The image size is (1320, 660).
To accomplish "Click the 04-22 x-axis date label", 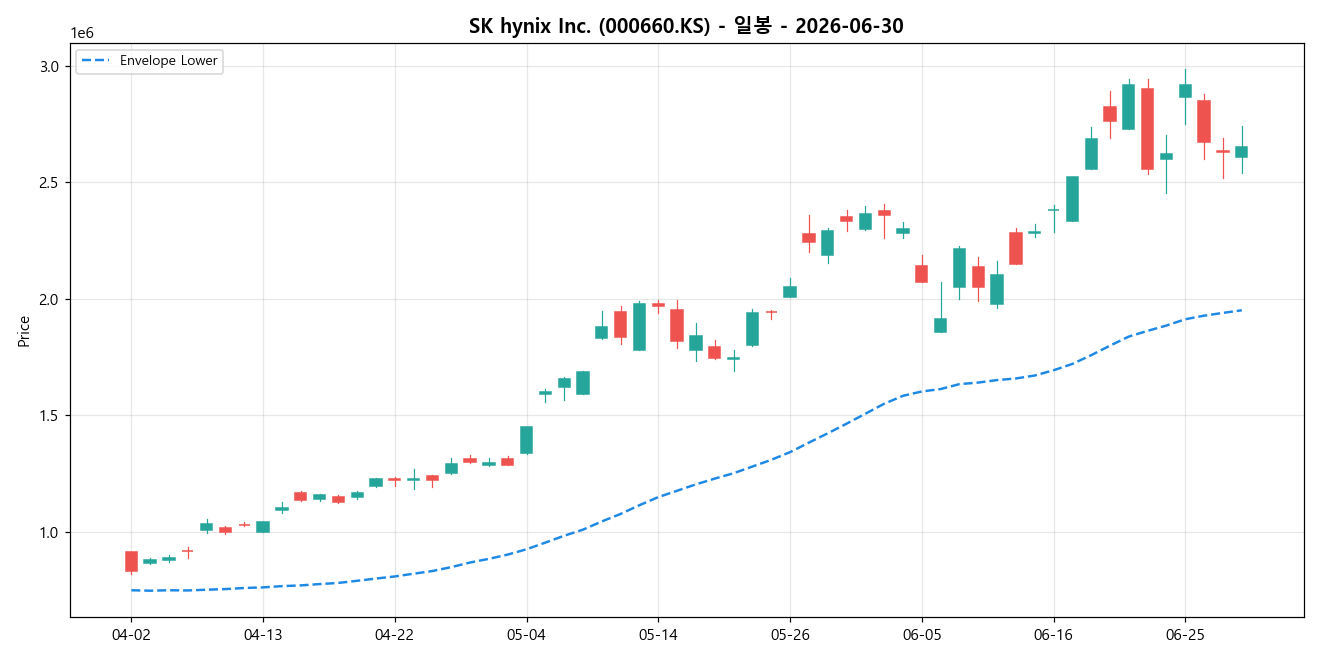I will click(x=394, y=635).
